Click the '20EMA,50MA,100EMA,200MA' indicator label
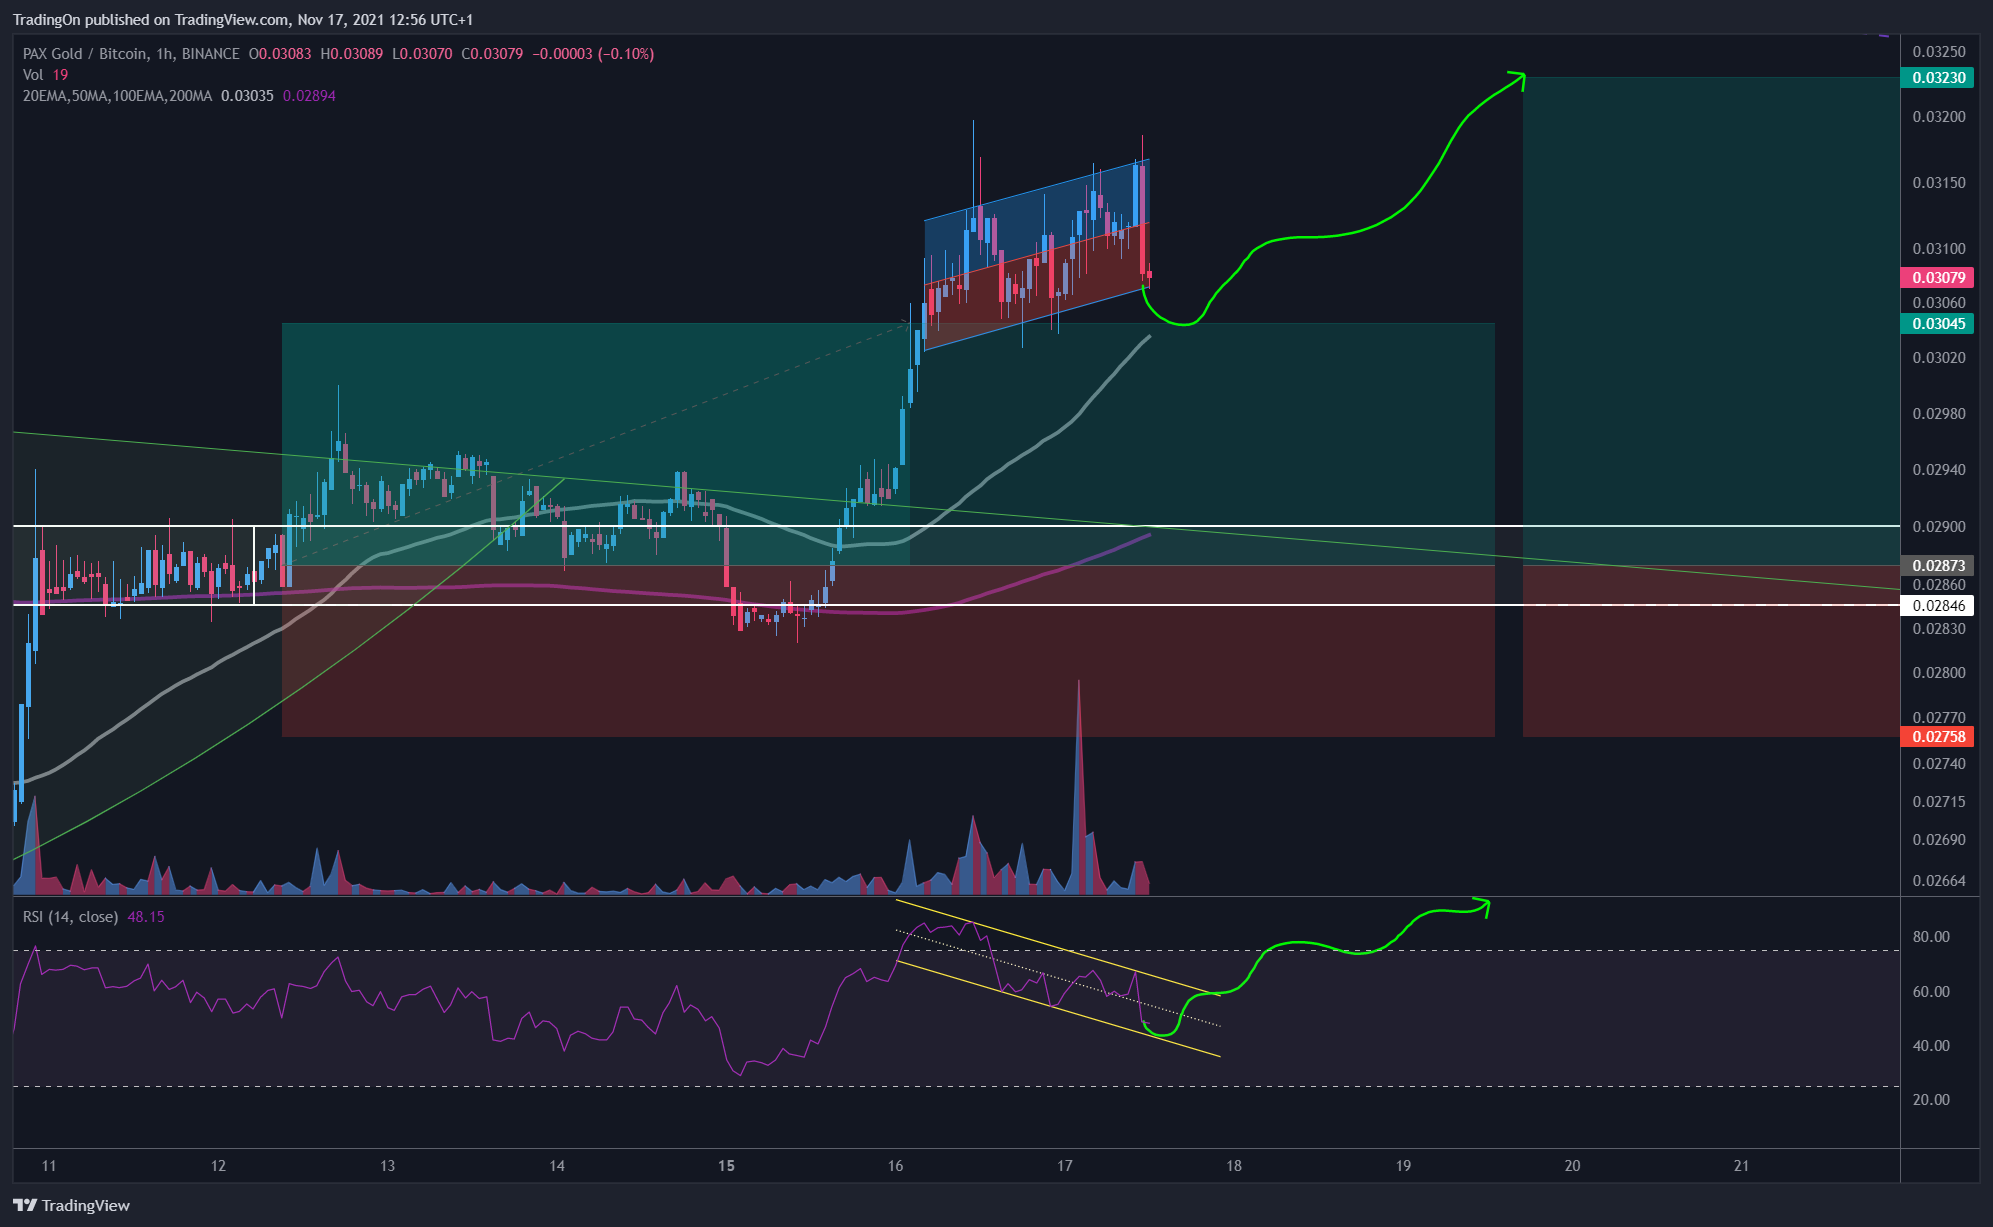The height and width of the screenshot is (1227, 1993). [117, 96]
